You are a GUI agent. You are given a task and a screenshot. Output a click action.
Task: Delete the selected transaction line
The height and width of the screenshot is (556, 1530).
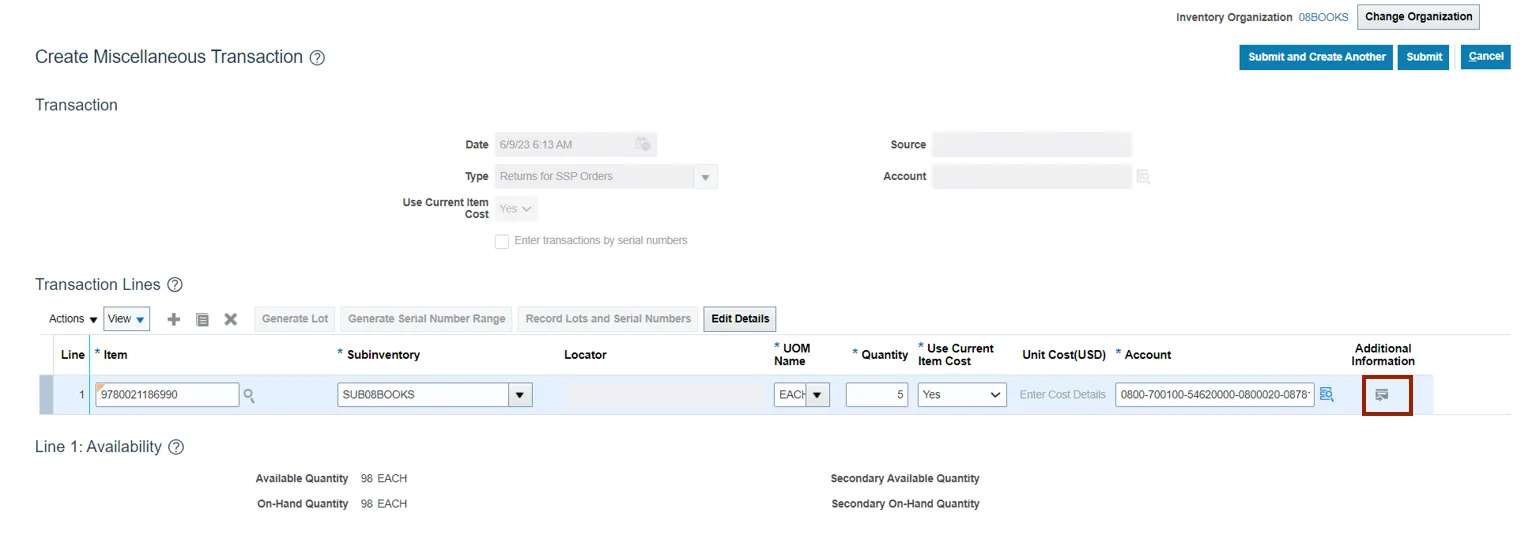click(231, 319)
